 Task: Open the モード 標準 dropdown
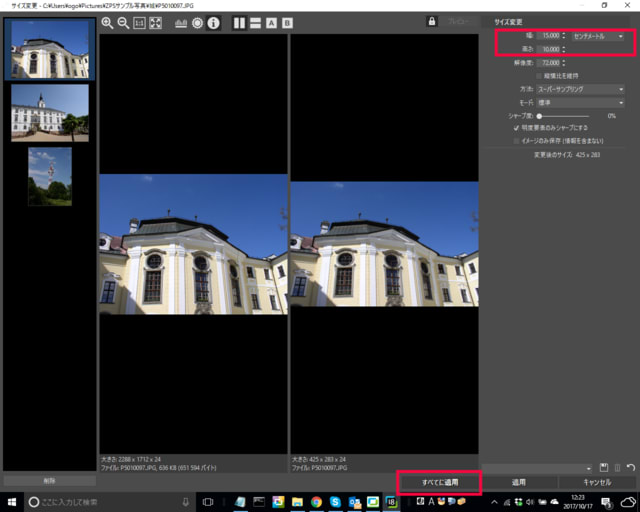[x=578, y=102]
